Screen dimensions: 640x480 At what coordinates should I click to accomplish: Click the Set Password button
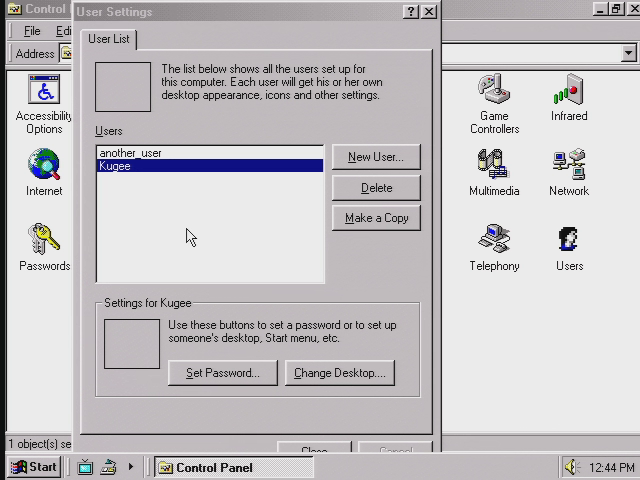tap(222, 373)
